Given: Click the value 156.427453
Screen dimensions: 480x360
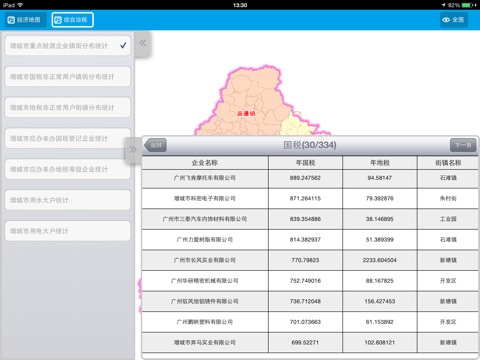Looking at the screenshot, I should [380, 301].
